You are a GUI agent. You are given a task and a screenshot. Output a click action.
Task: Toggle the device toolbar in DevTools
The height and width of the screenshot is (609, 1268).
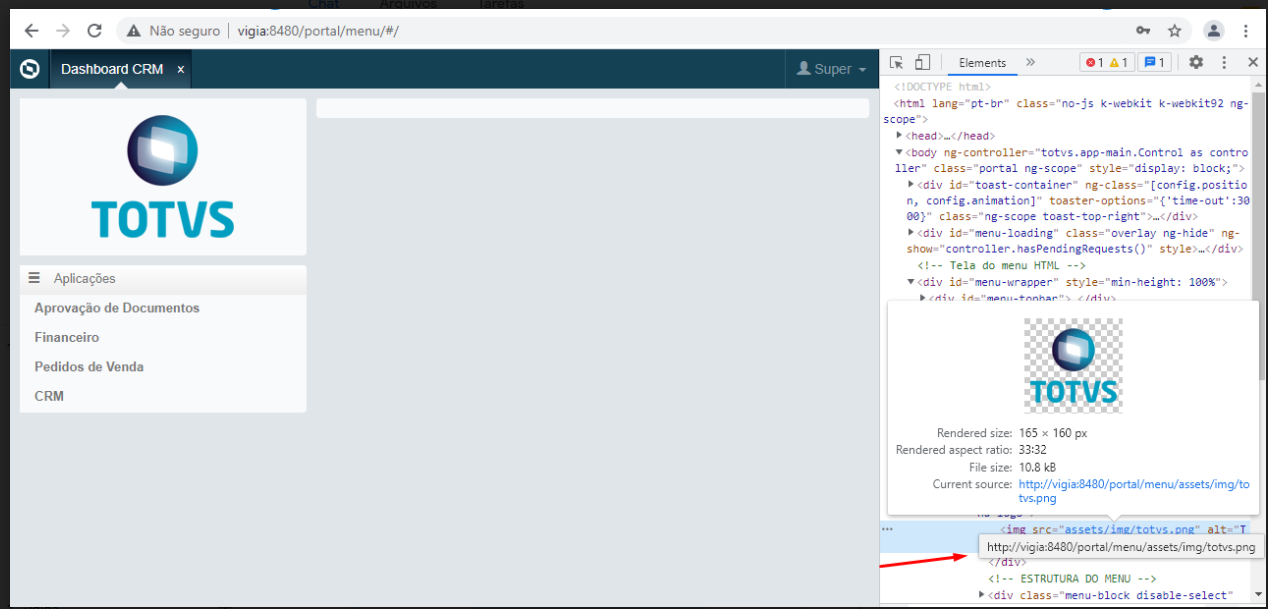coord(922,63)
